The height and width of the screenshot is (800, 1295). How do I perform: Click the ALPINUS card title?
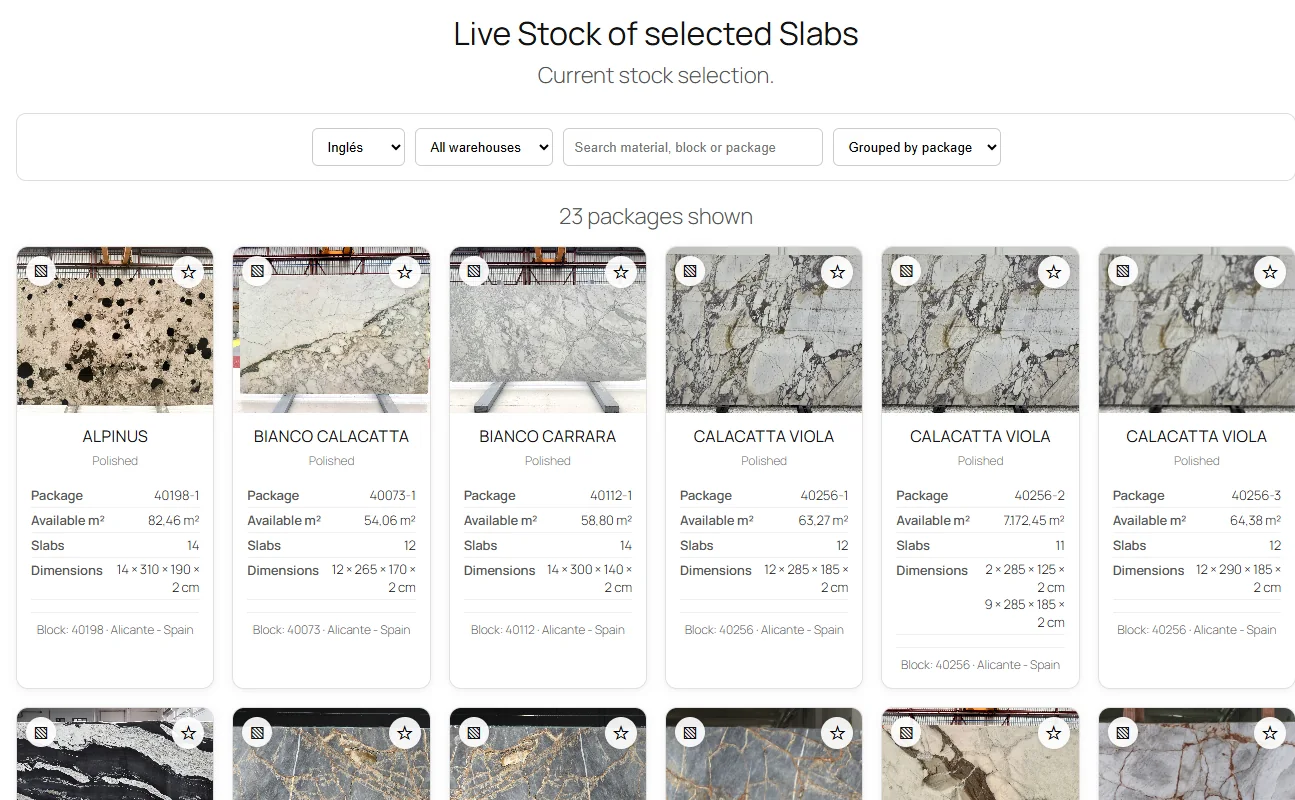tap(115, 437)
